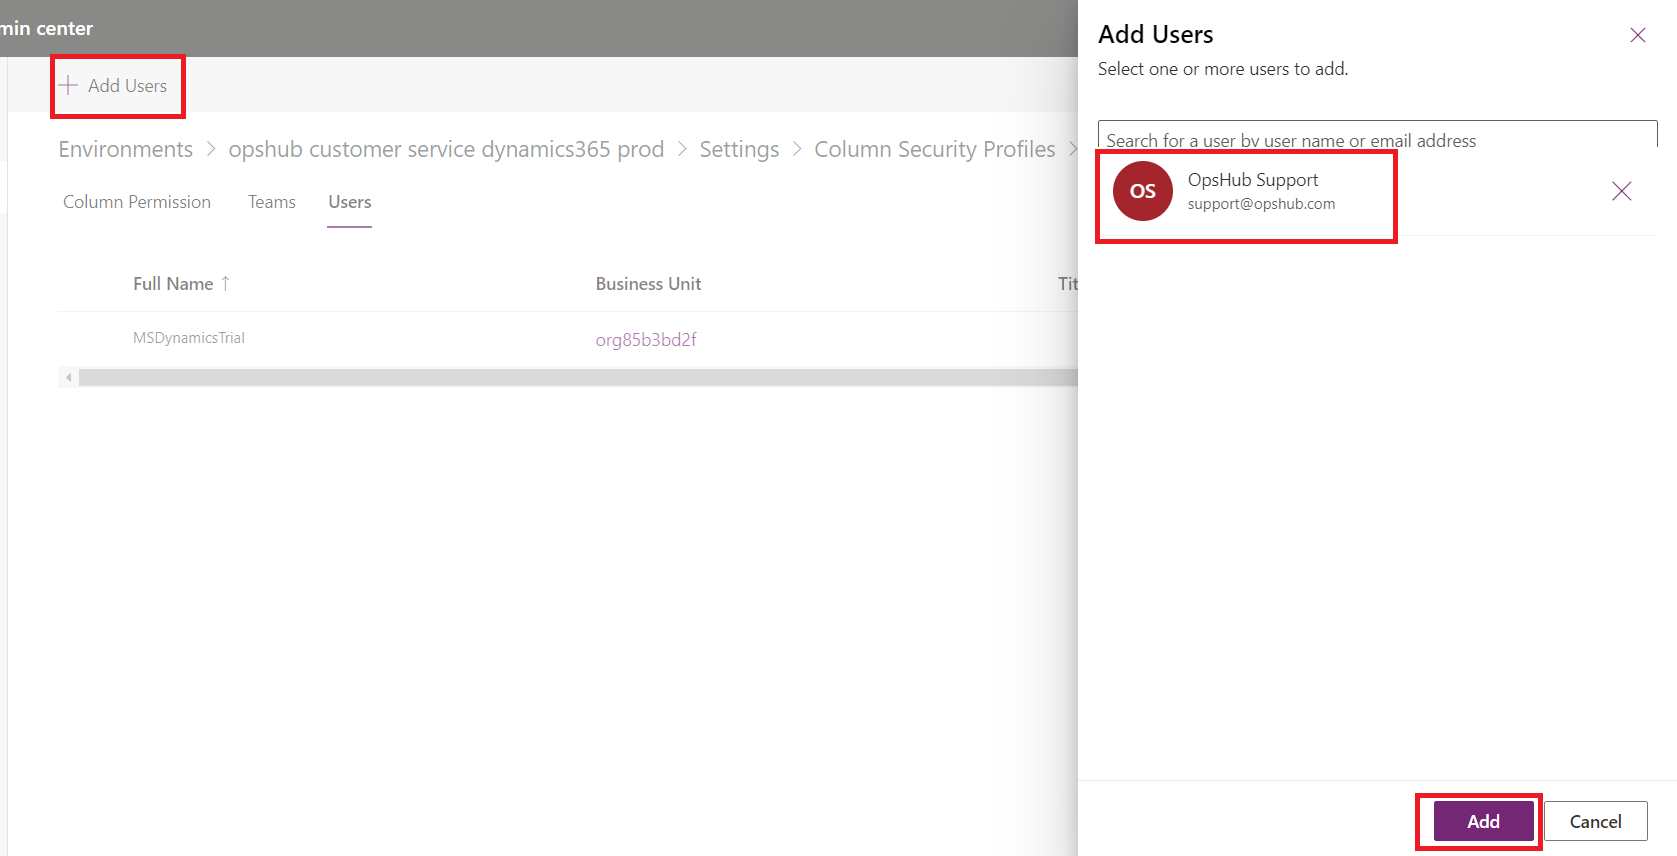Go to the Environments breadcrumb
The width and height of the screenshot is (1677, 856).
click(x=125, y=149)
